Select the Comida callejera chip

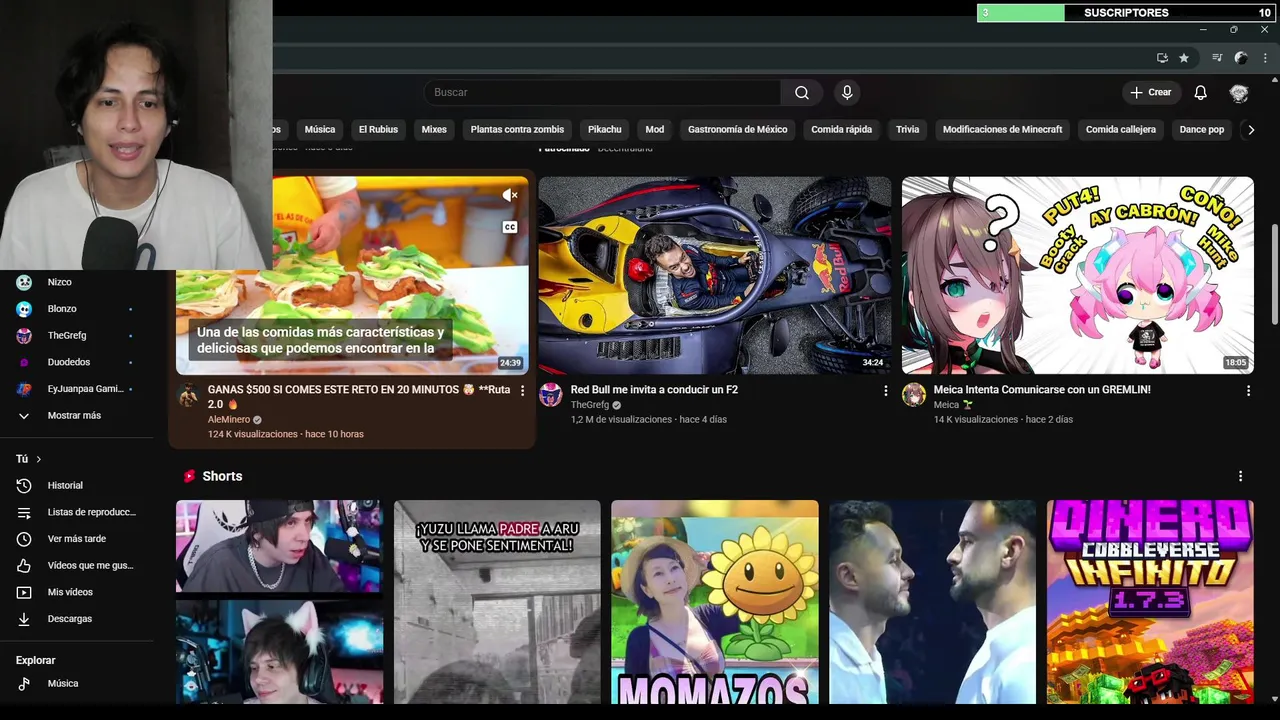[1120, 129]
